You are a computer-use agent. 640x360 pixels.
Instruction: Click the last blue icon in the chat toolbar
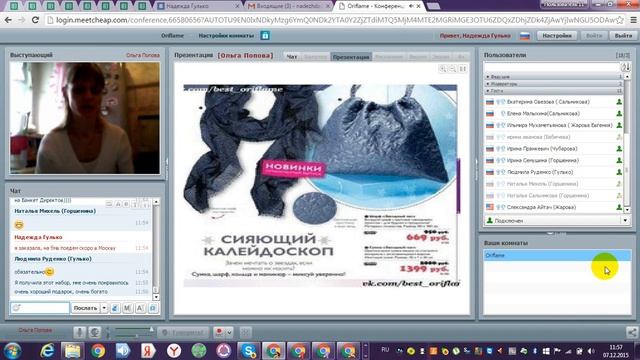tap(153, 308)
